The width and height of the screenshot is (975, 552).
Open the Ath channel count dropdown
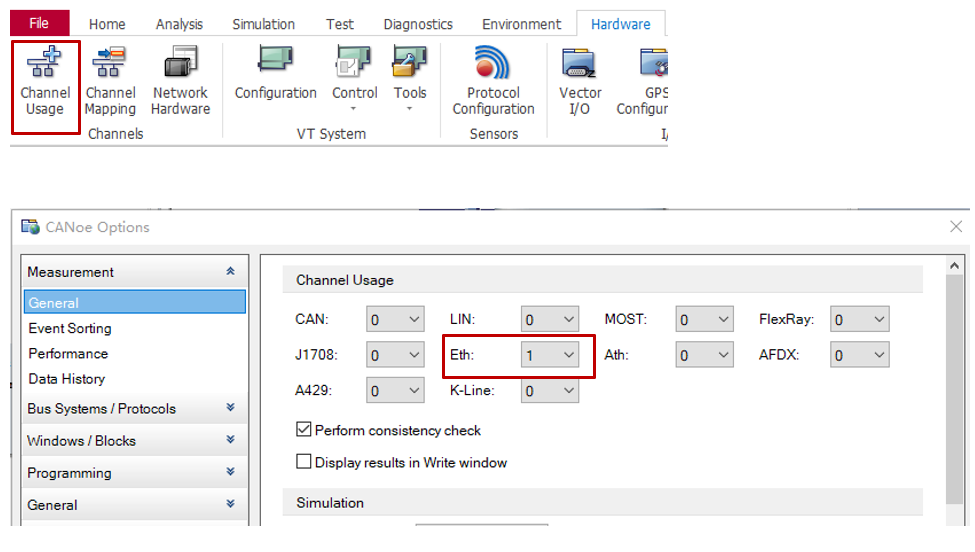704,355
